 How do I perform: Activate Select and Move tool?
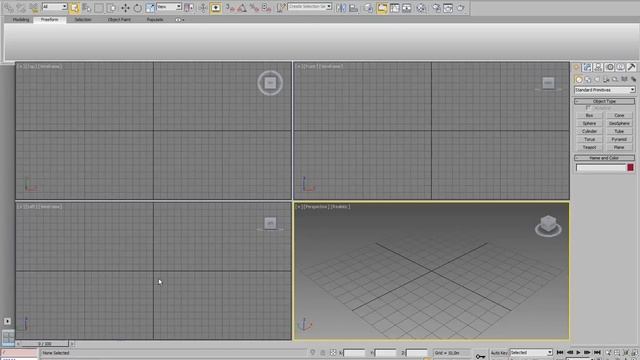pyautogui.click(x=125, y=7)
